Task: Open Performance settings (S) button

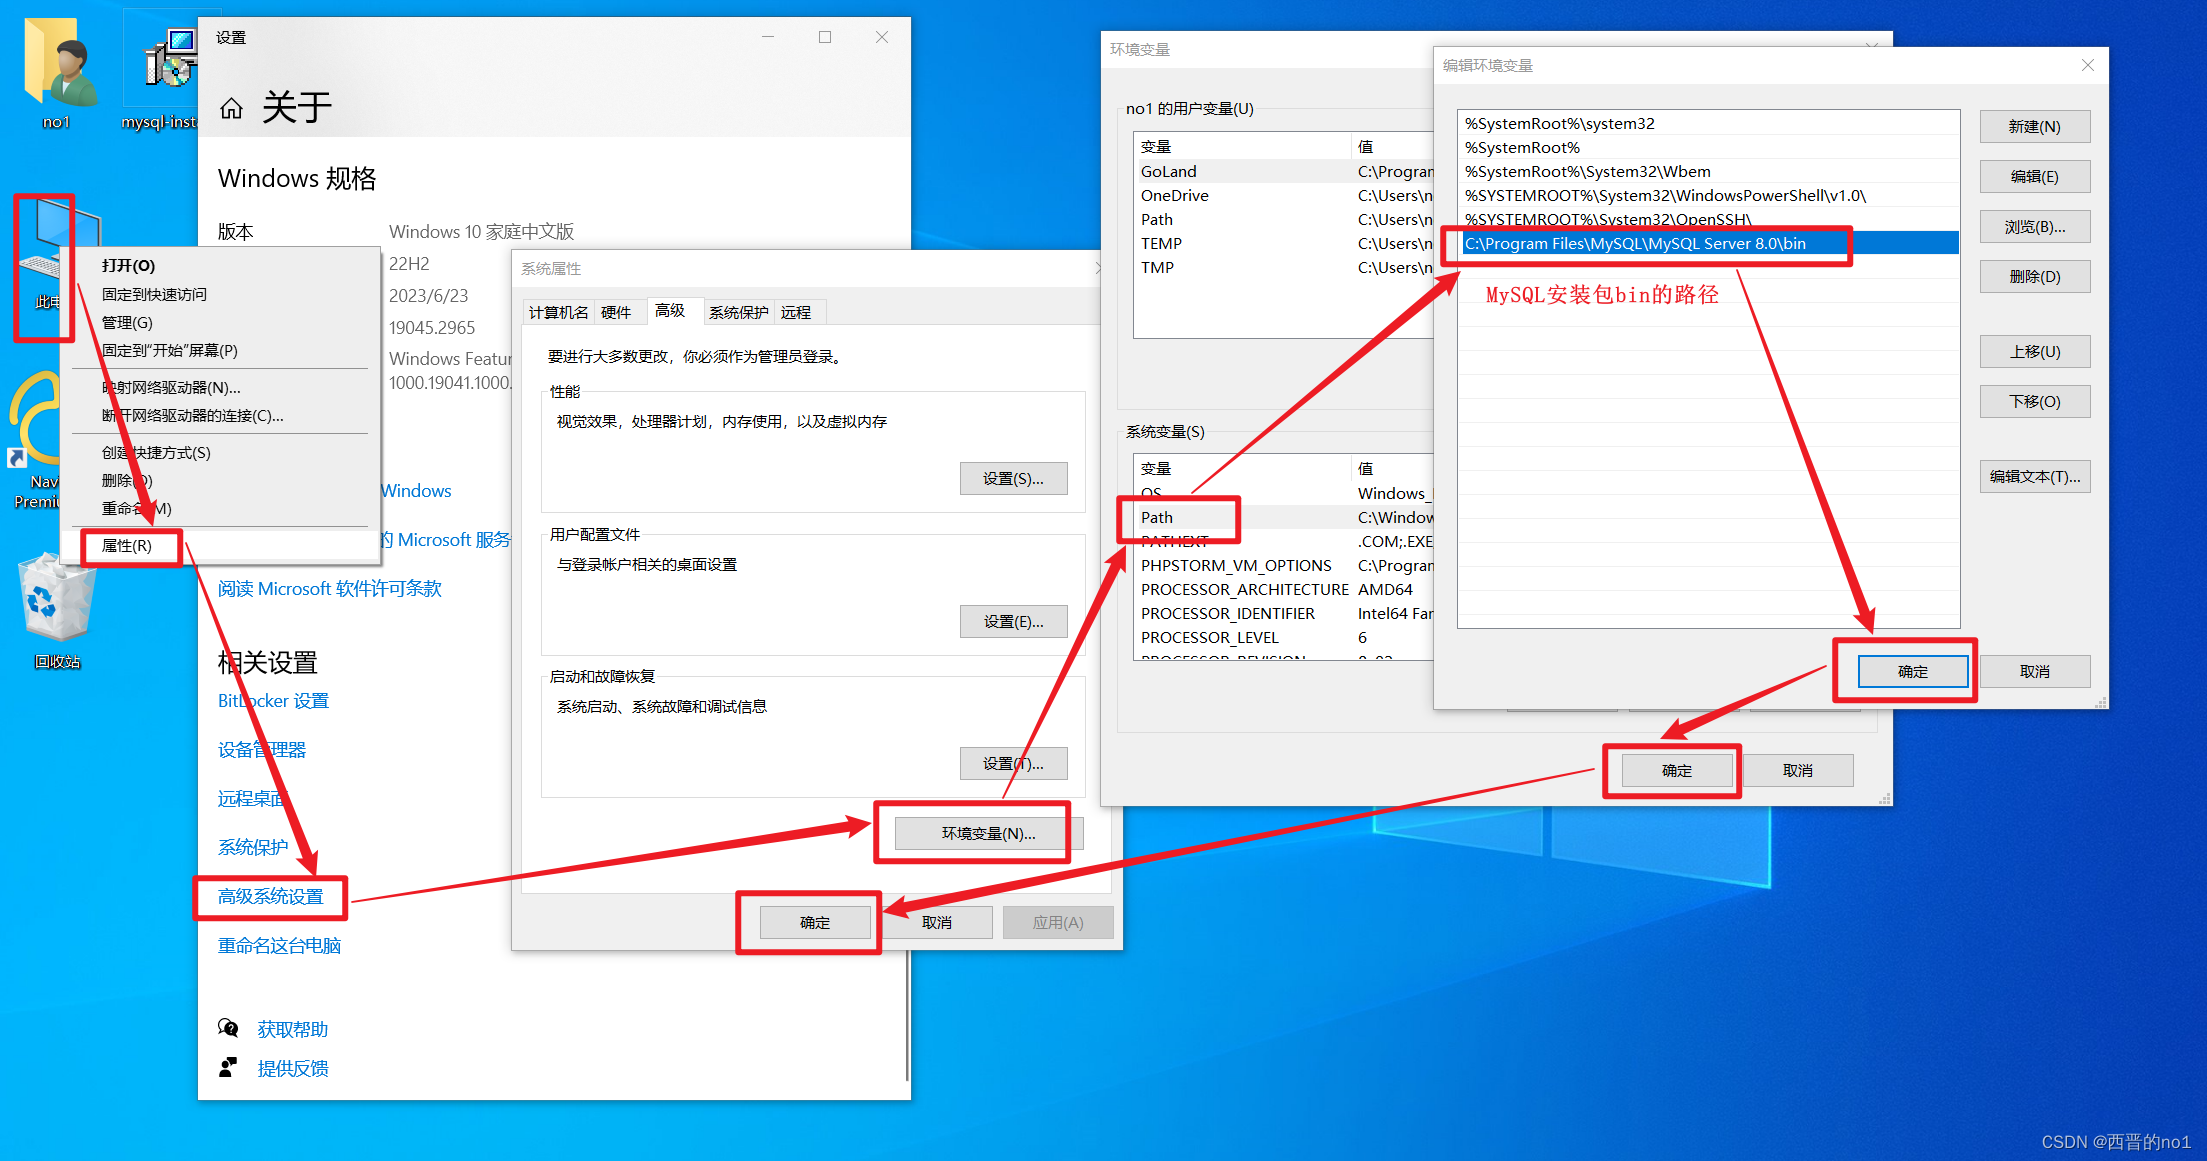Action: [1013, 479]
